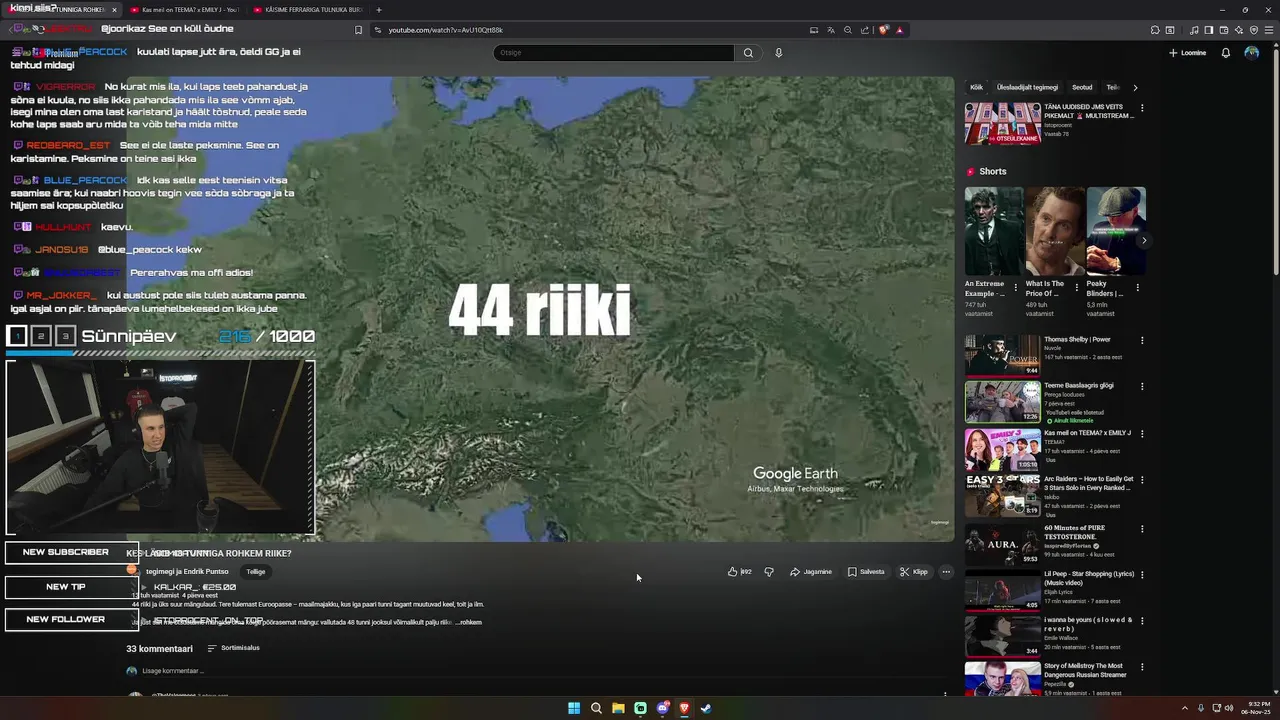Screen dimensions: 1280x720
Task: Open Brave Shields lion icon
Action: (x=883, y=30)
